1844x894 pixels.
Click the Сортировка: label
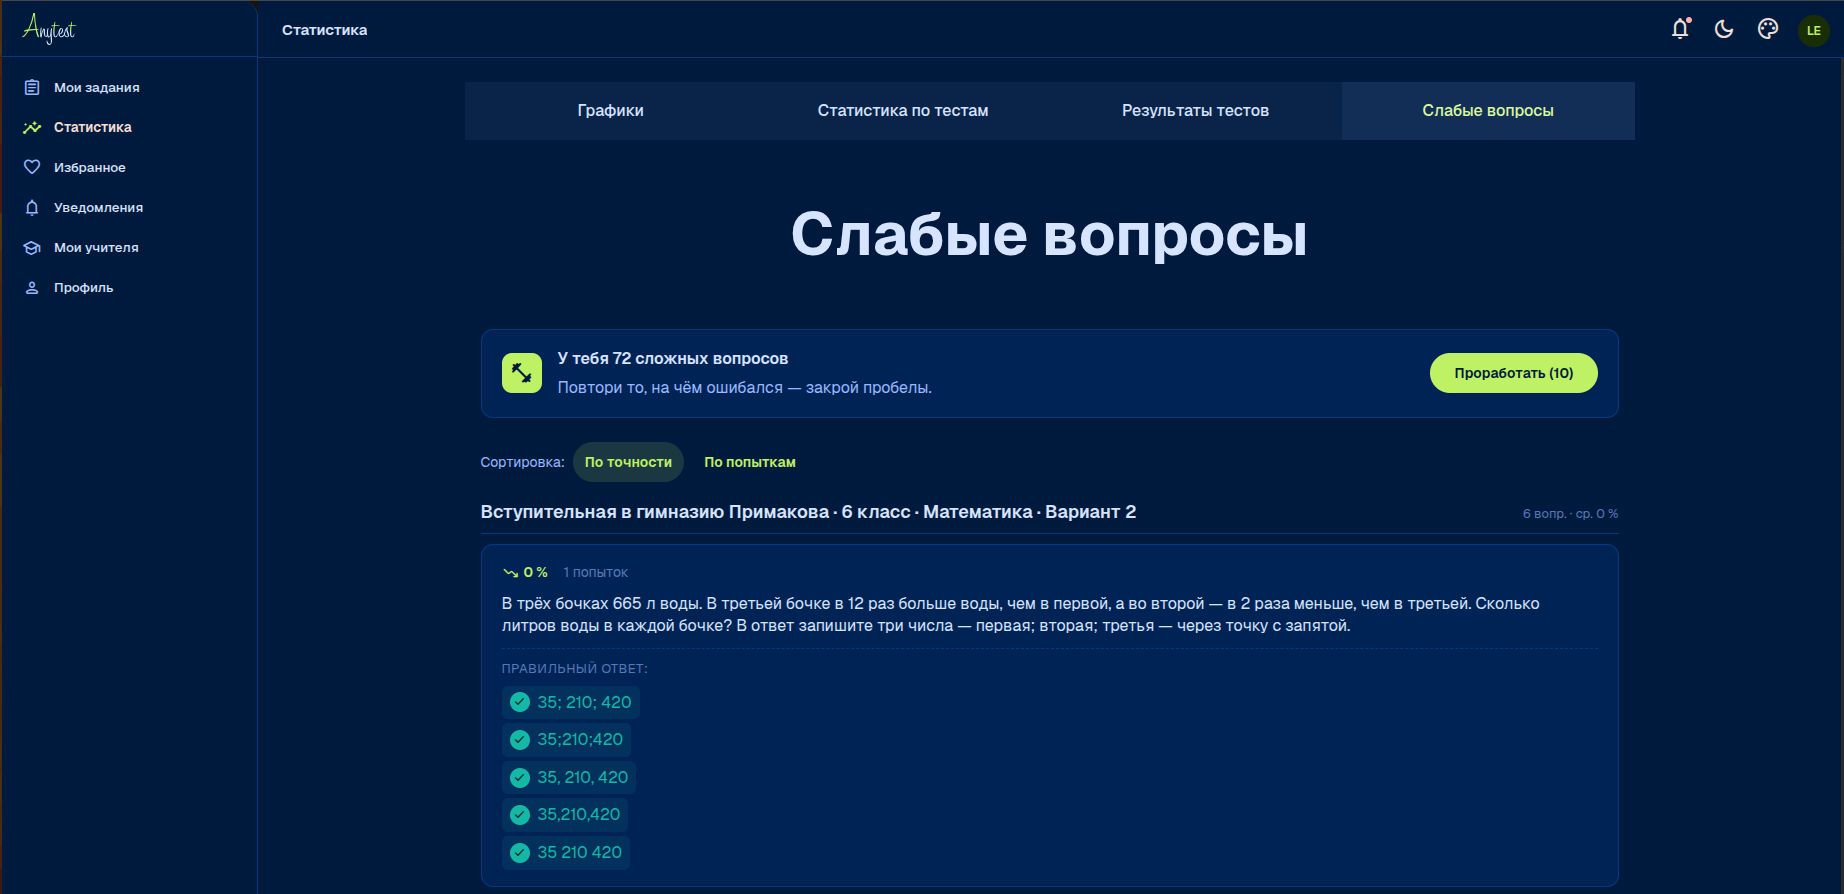pos(522,462)
